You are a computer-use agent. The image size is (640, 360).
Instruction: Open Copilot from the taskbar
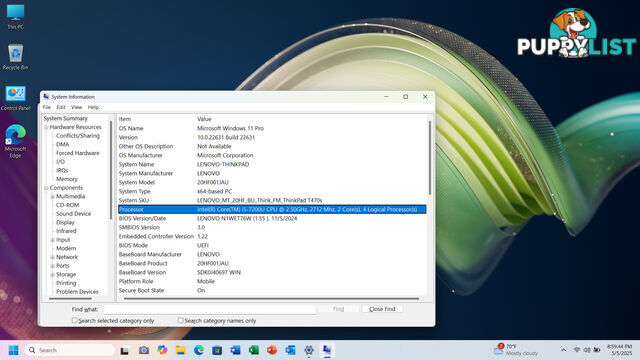(162, 350)
